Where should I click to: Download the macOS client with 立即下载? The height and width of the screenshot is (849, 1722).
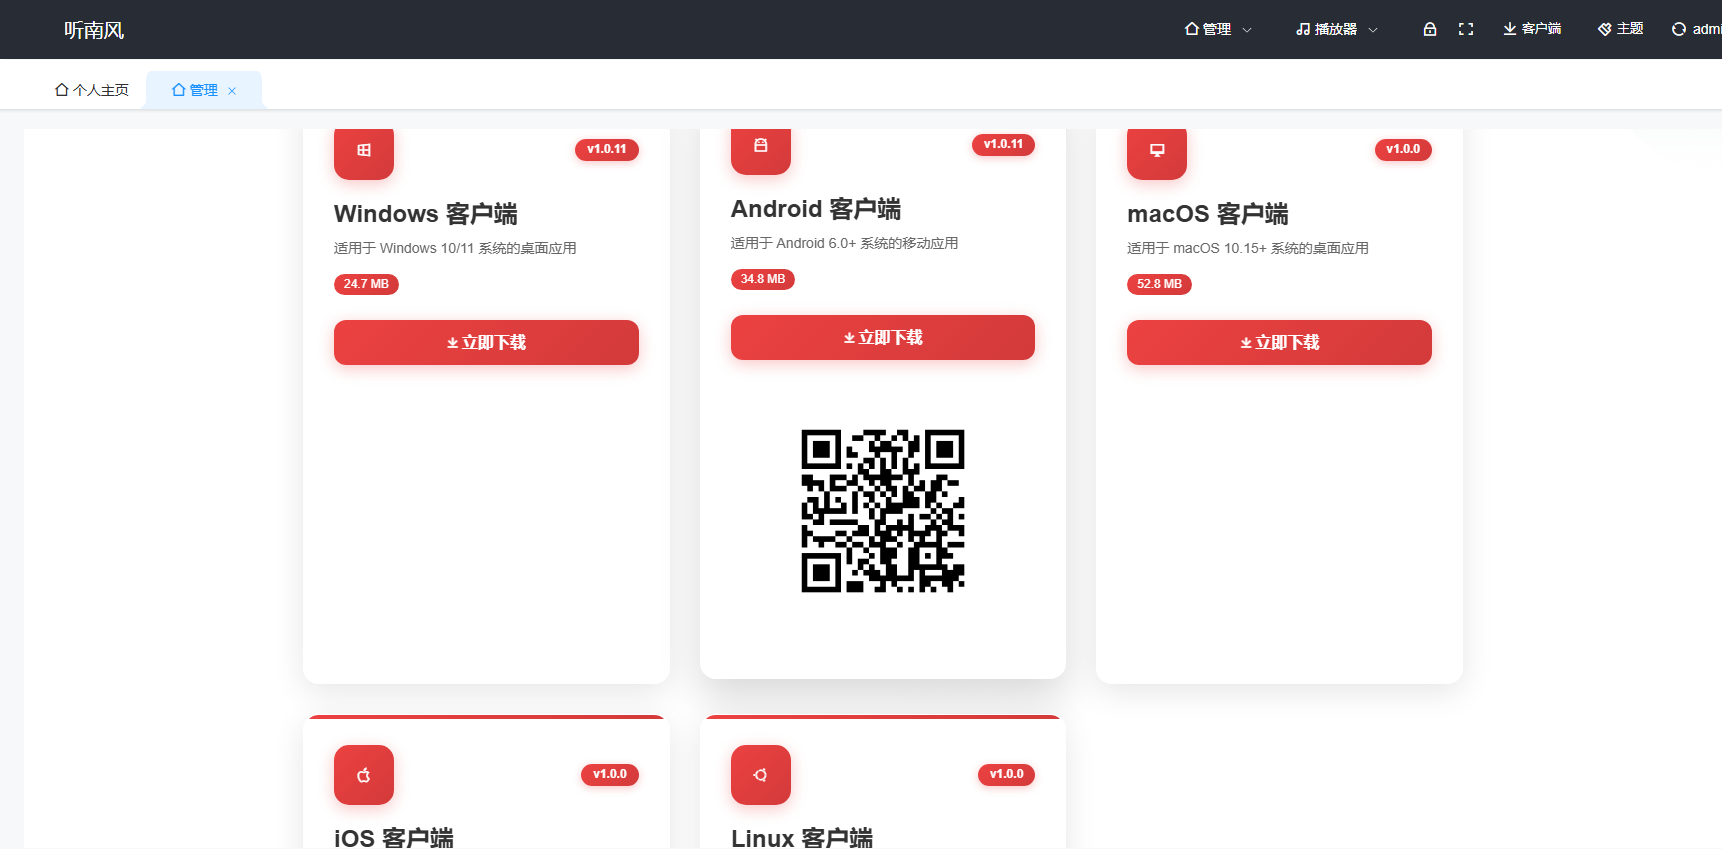tap(1279, 342)
